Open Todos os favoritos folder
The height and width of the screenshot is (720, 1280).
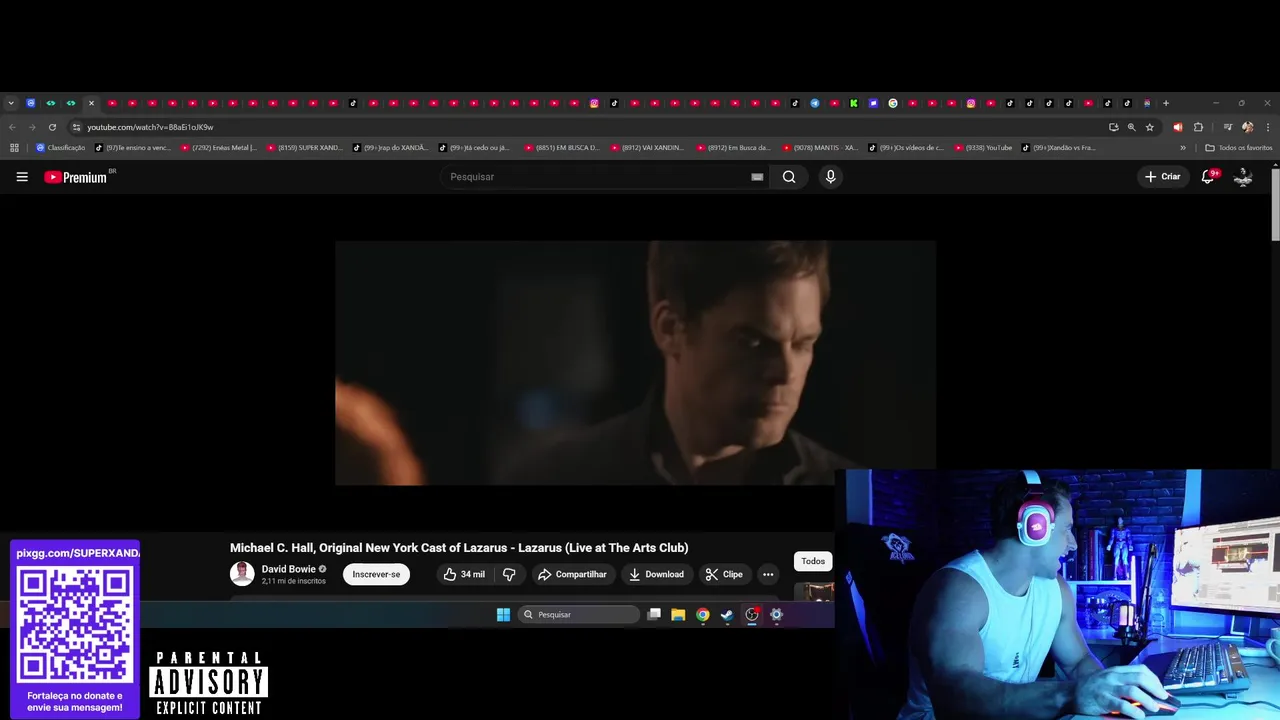pyautogui.click(x=1239, y=148)
